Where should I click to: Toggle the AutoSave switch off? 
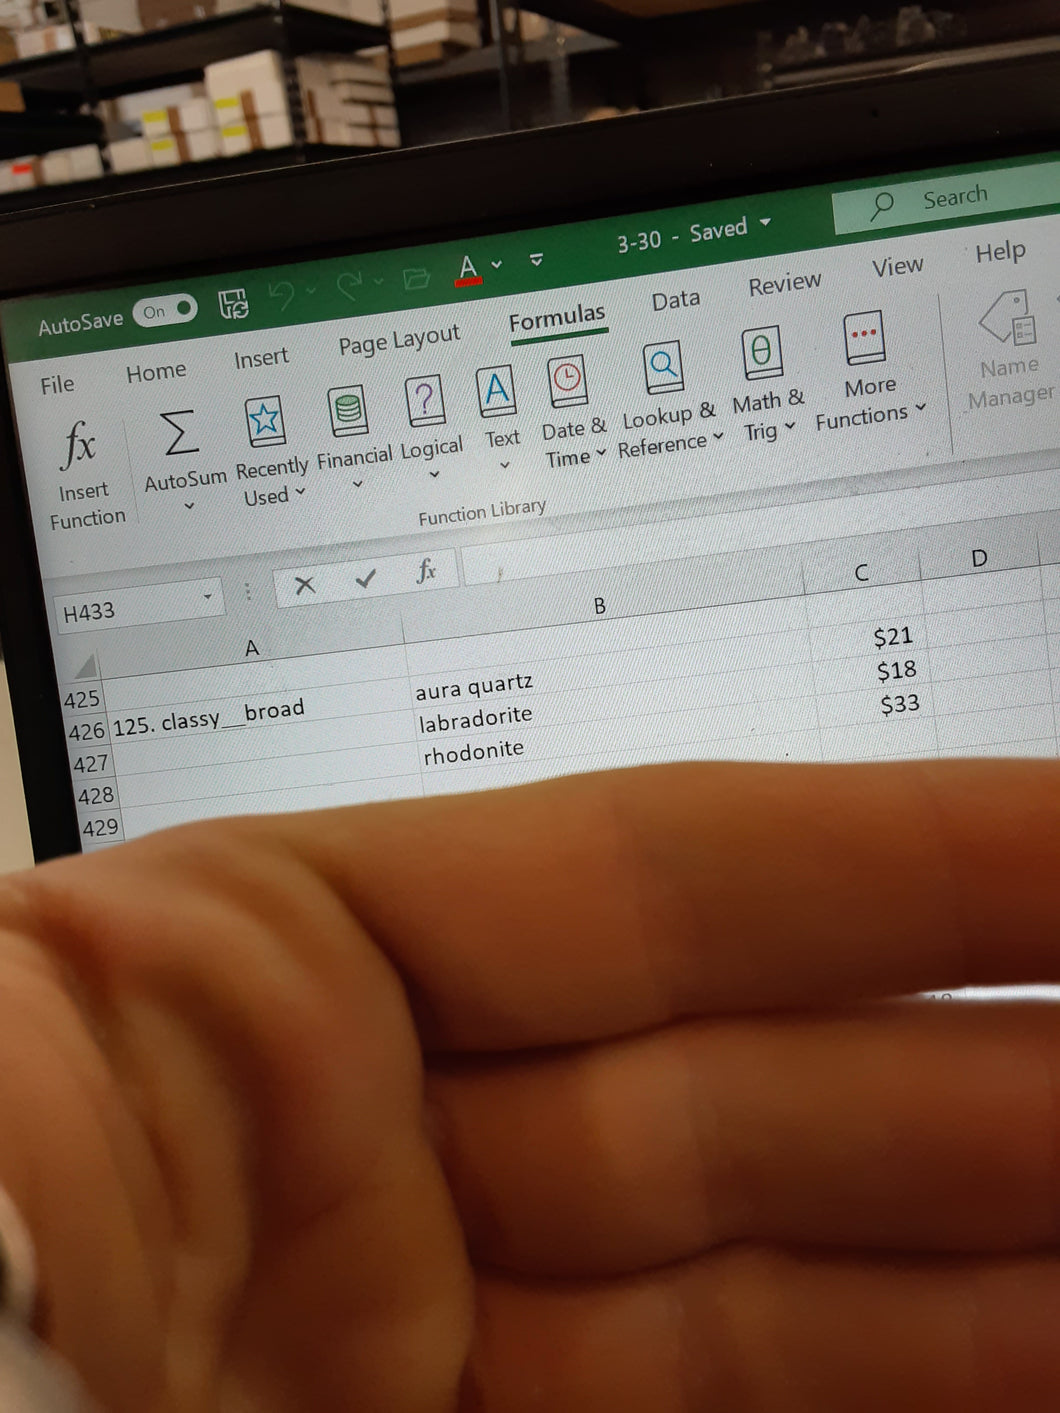(x=166, y=311)
